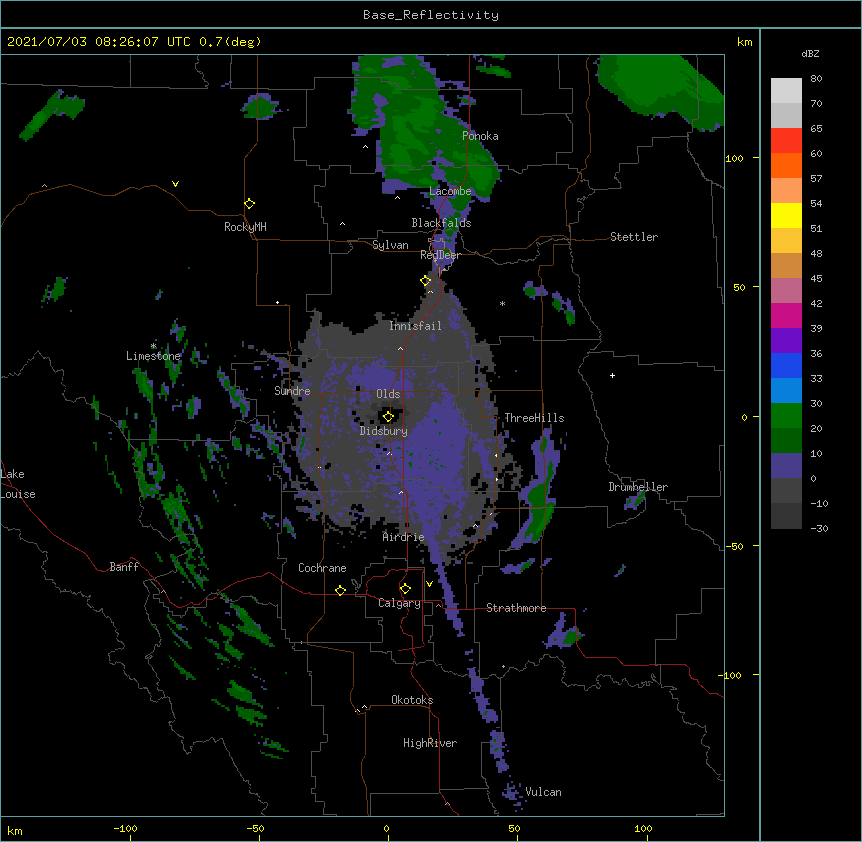Click the Lake Louise label
This screenshot has height=842, width=862.
click(18, 484)
